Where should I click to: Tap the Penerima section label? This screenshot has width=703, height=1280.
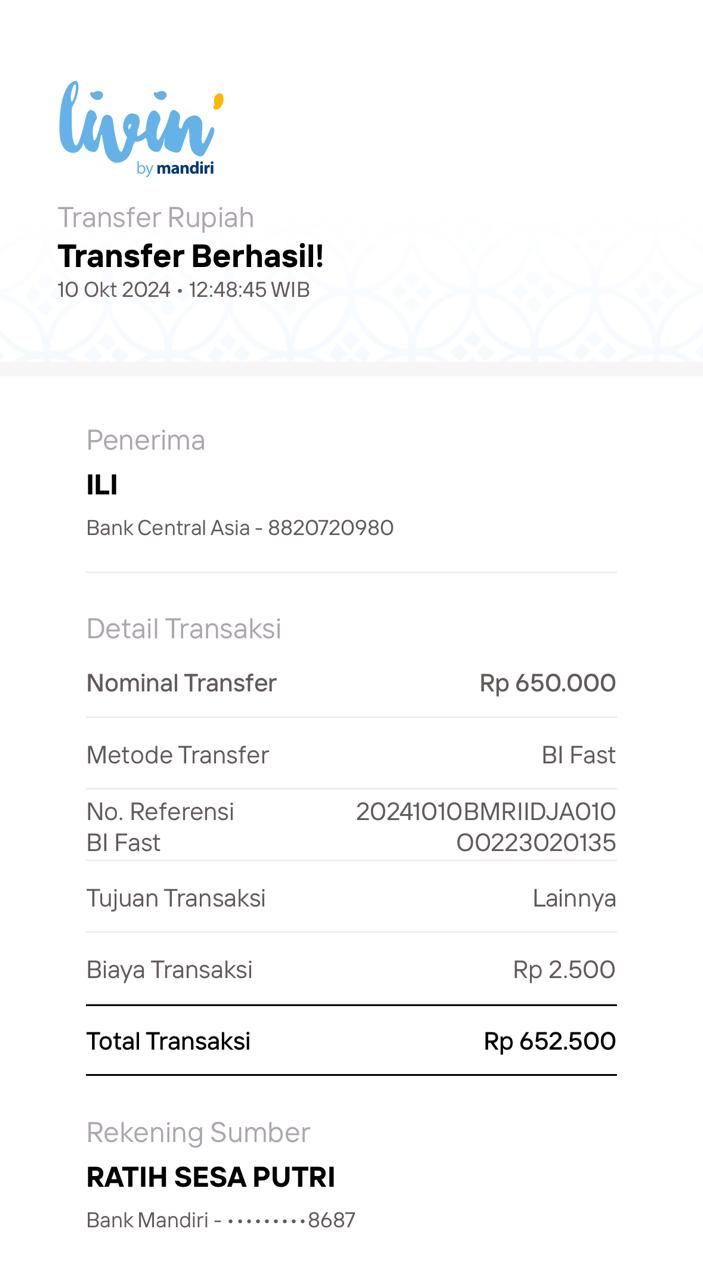coord(145,440)
